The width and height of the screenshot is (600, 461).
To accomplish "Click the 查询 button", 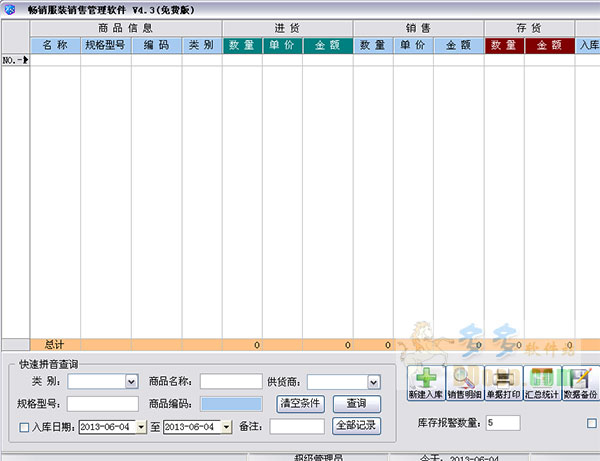I will [357, 404].
